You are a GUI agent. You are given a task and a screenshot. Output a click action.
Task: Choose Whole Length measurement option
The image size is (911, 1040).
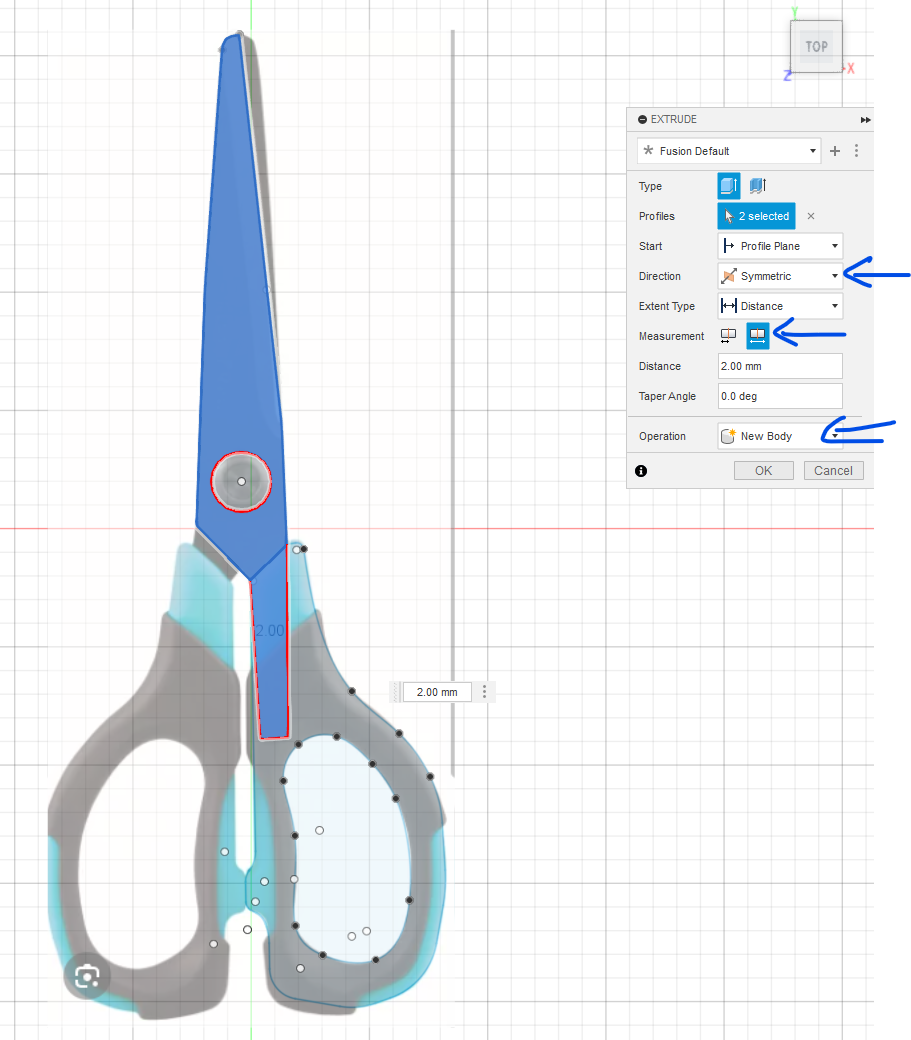click(x=758, y=336)
